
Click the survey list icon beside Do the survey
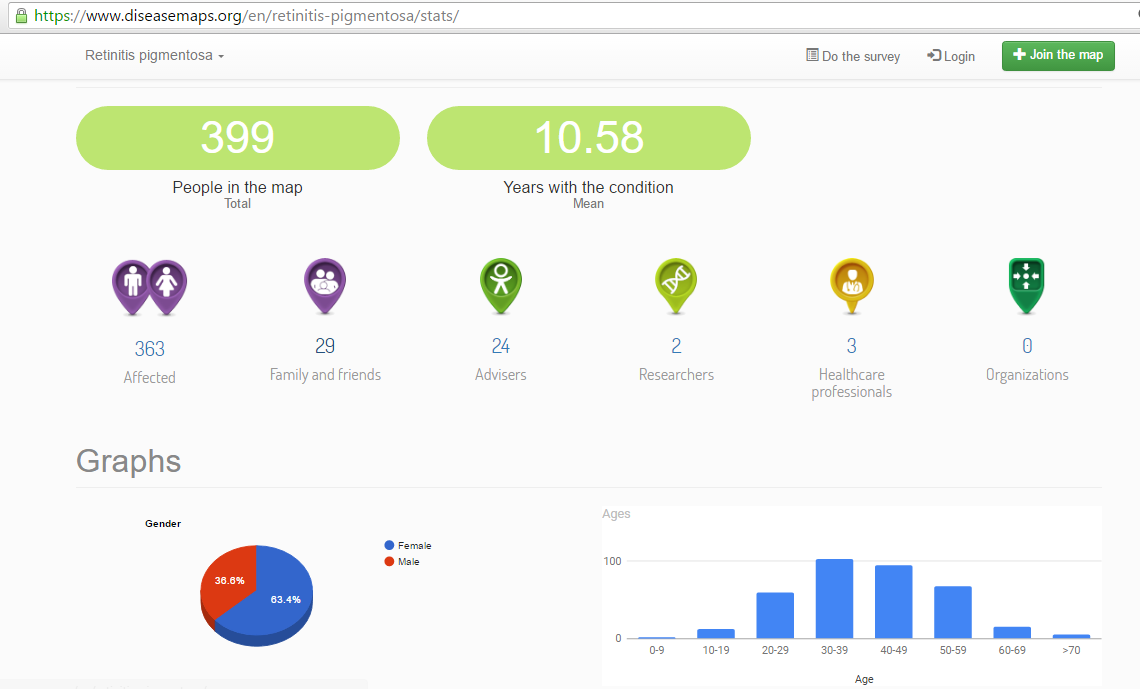click(812, 55)
